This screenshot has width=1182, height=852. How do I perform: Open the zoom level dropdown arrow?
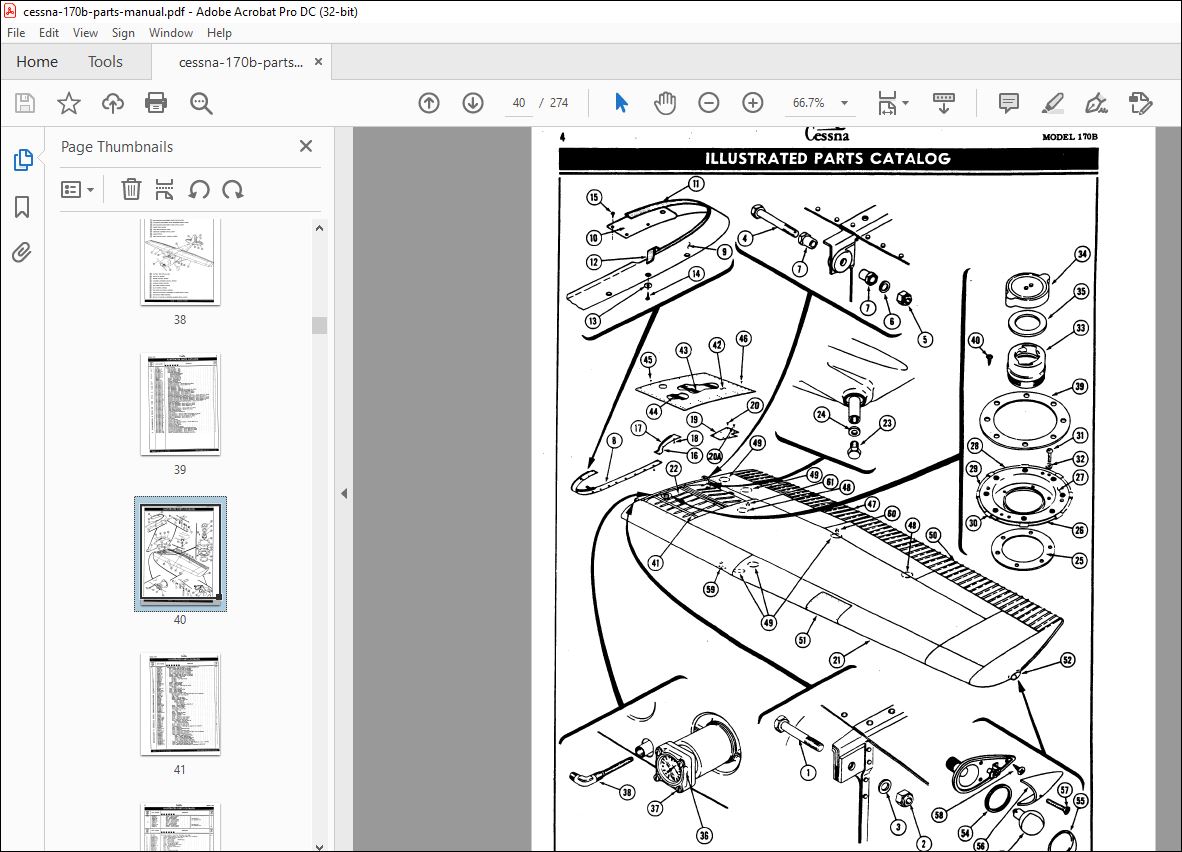point(844,103)
